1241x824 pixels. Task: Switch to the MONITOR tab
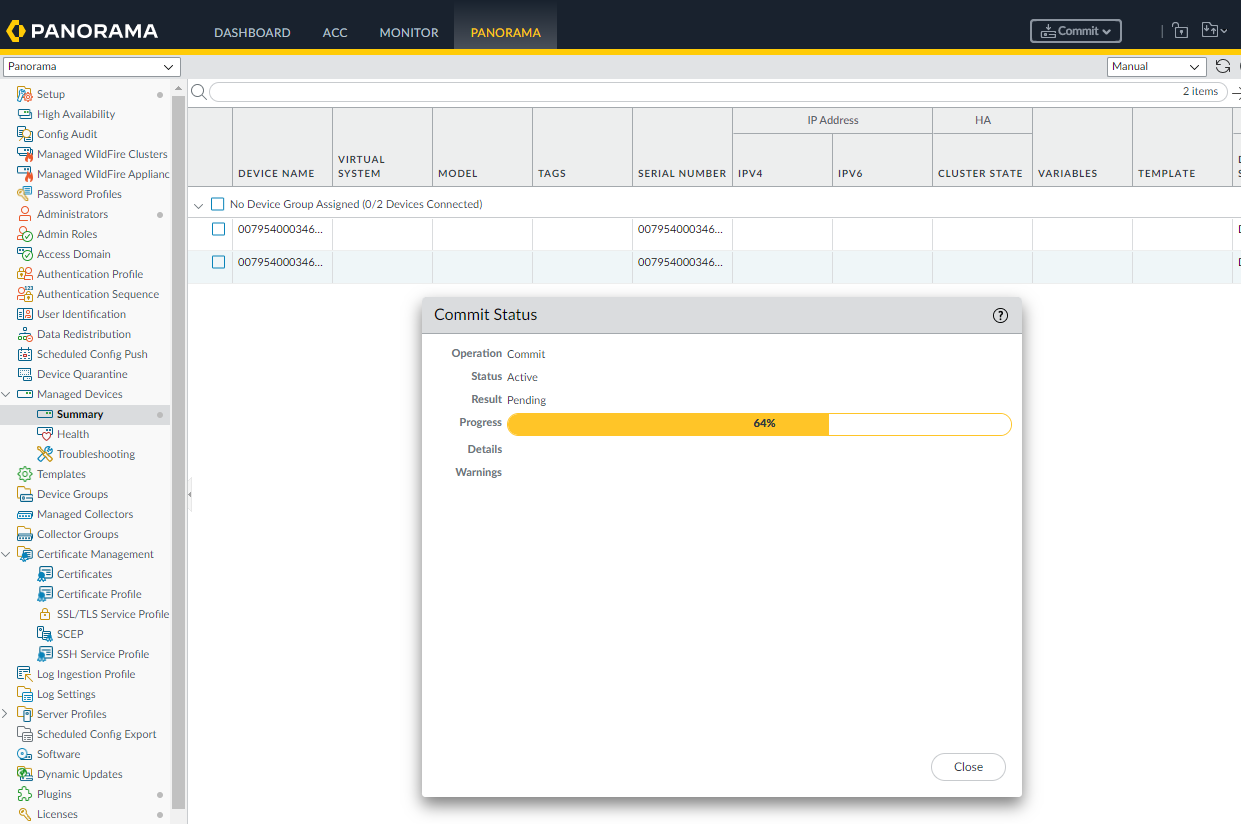coord(409,32)
